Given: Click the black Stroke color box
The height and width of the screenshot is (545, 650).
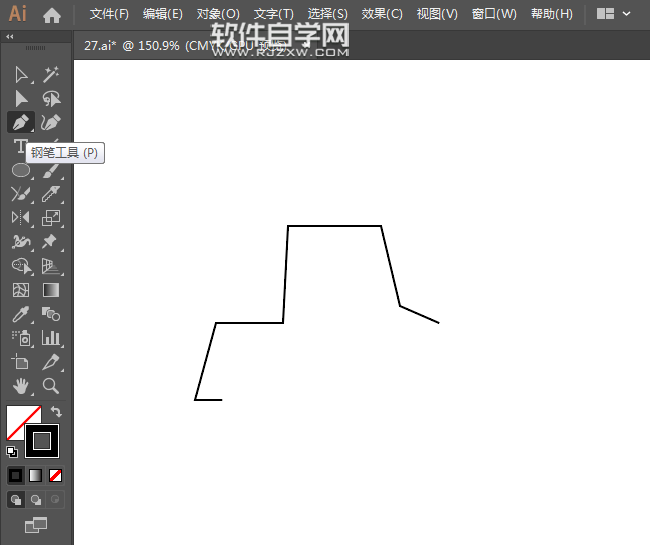Looking at the screenshot, I should coord(42,440).
